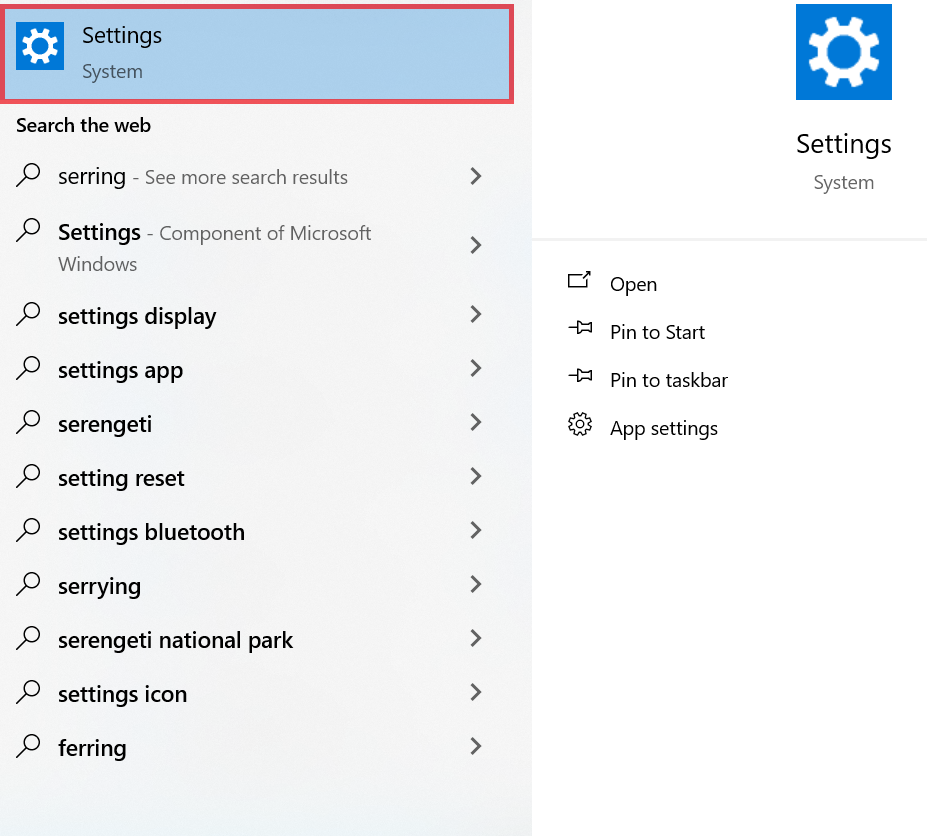
Task: Expand the 'serring' suggestion chevron
Action: click(476, 176)
